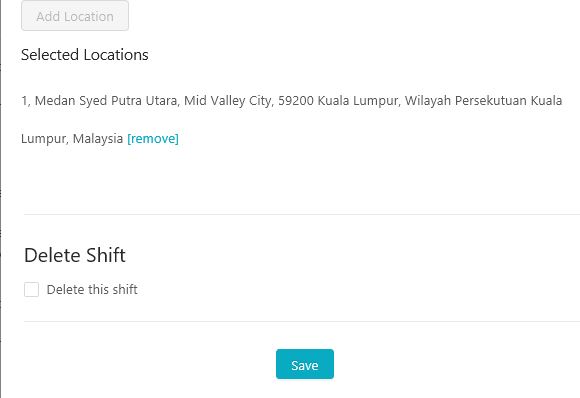Click the greyed-out Add Location button
Image resolution: width=580 pixels, height=398 pixels.
(75, 16)
